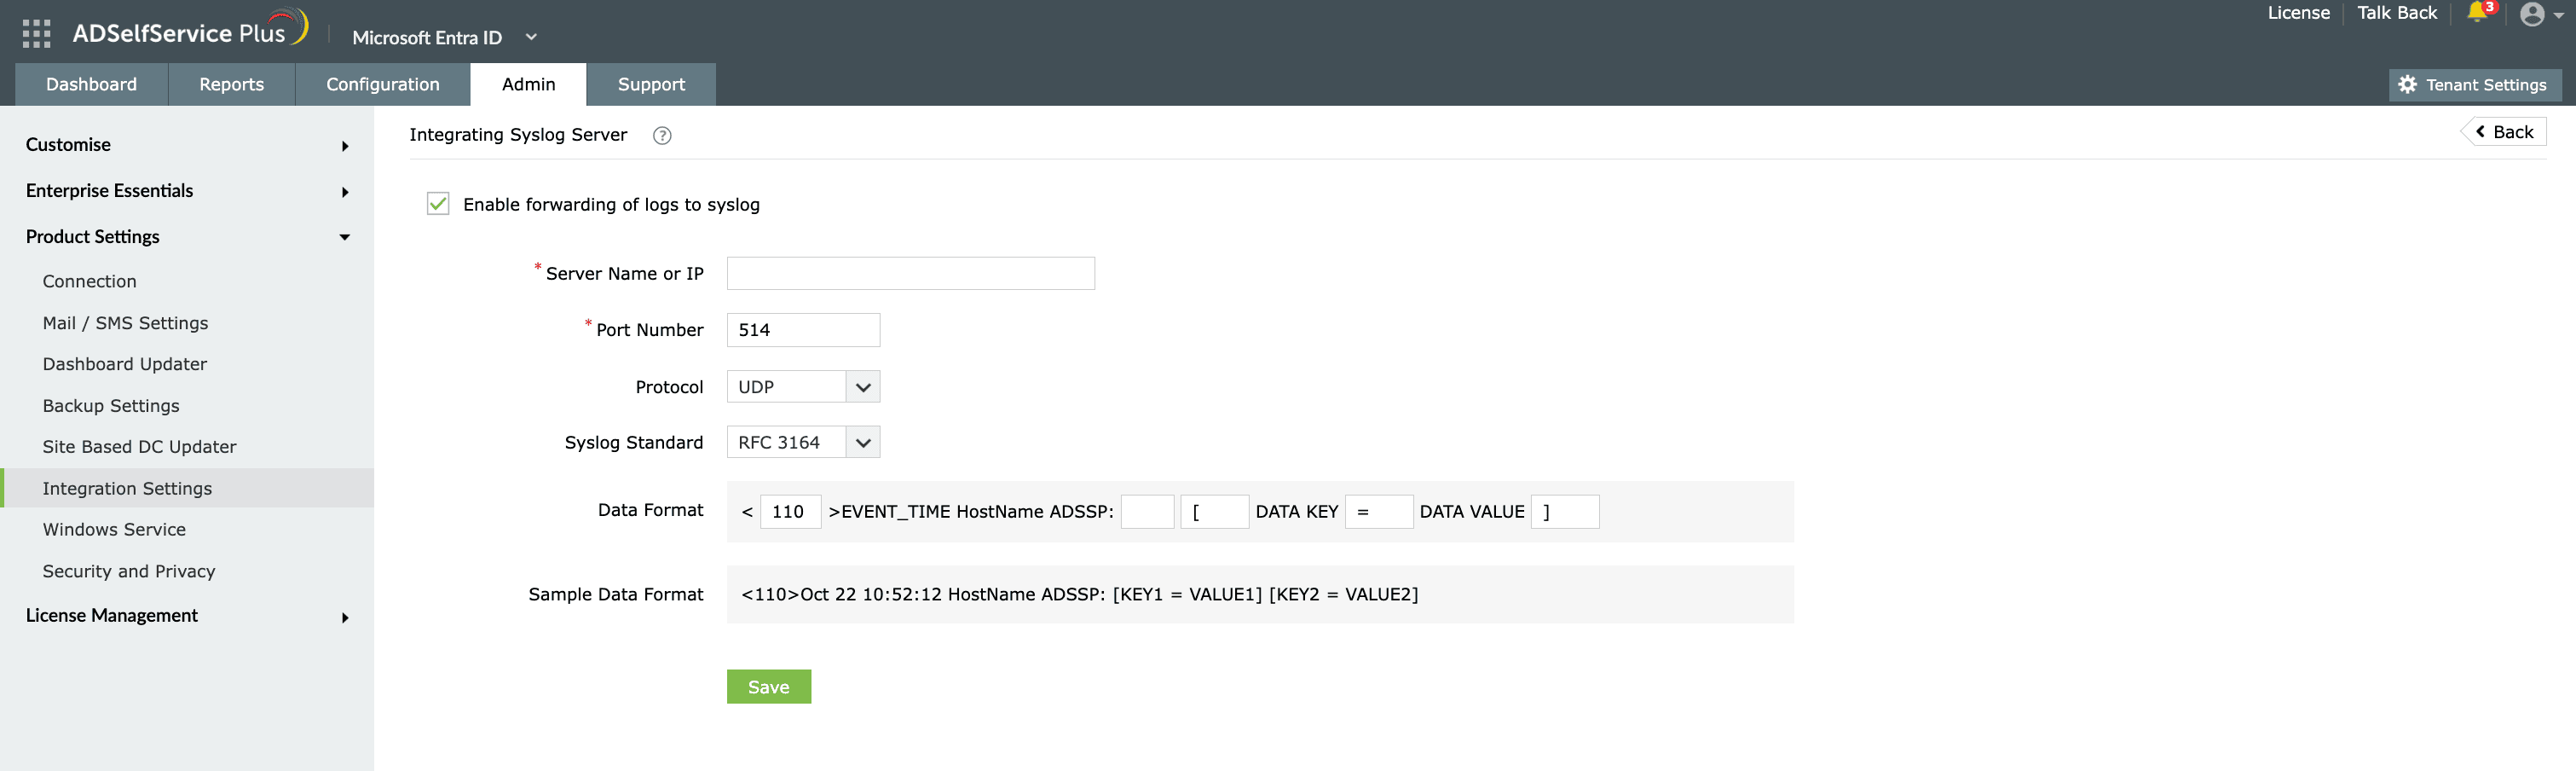This screenshot has width=2576, height=771.
Task: Focus the Server Name or IP field
Action: pos(910,274)
